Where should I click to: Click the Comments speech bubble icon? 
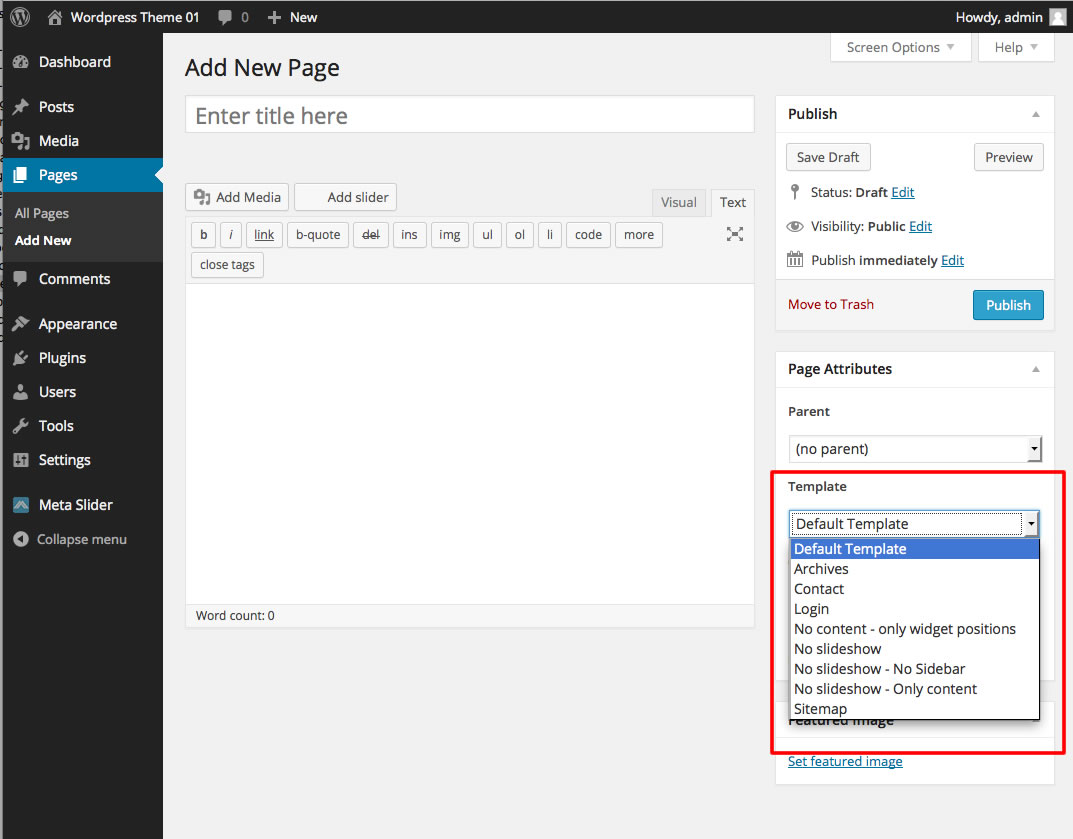(x=21, y=279)
